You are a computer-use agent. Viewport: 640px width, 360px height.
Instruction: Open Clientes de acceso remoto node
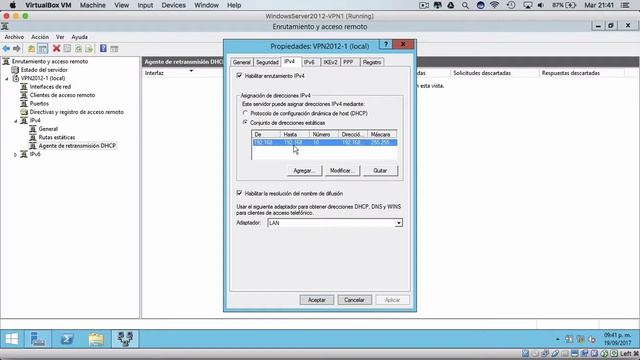pos(62,95)
